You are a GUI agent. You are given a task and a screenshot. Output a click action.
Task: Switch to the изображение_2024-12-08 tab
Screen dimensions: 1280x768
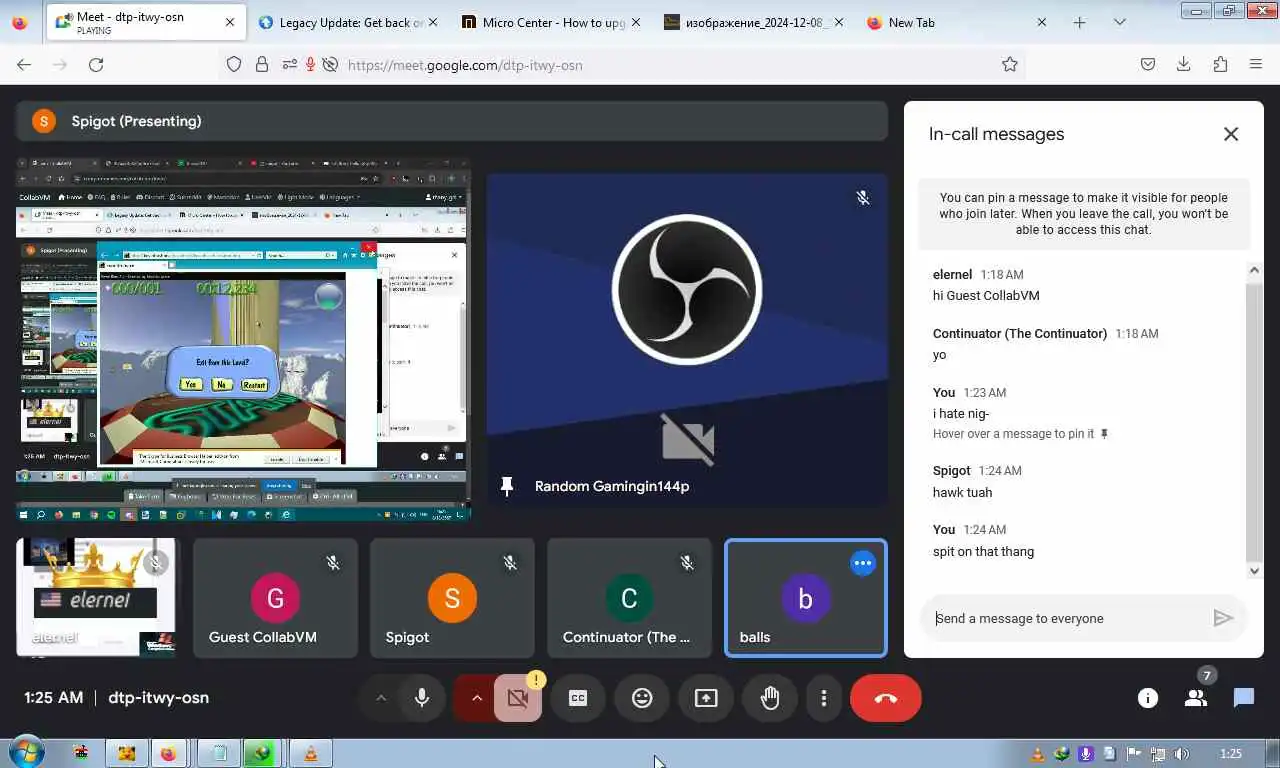(x=755, y=22)
